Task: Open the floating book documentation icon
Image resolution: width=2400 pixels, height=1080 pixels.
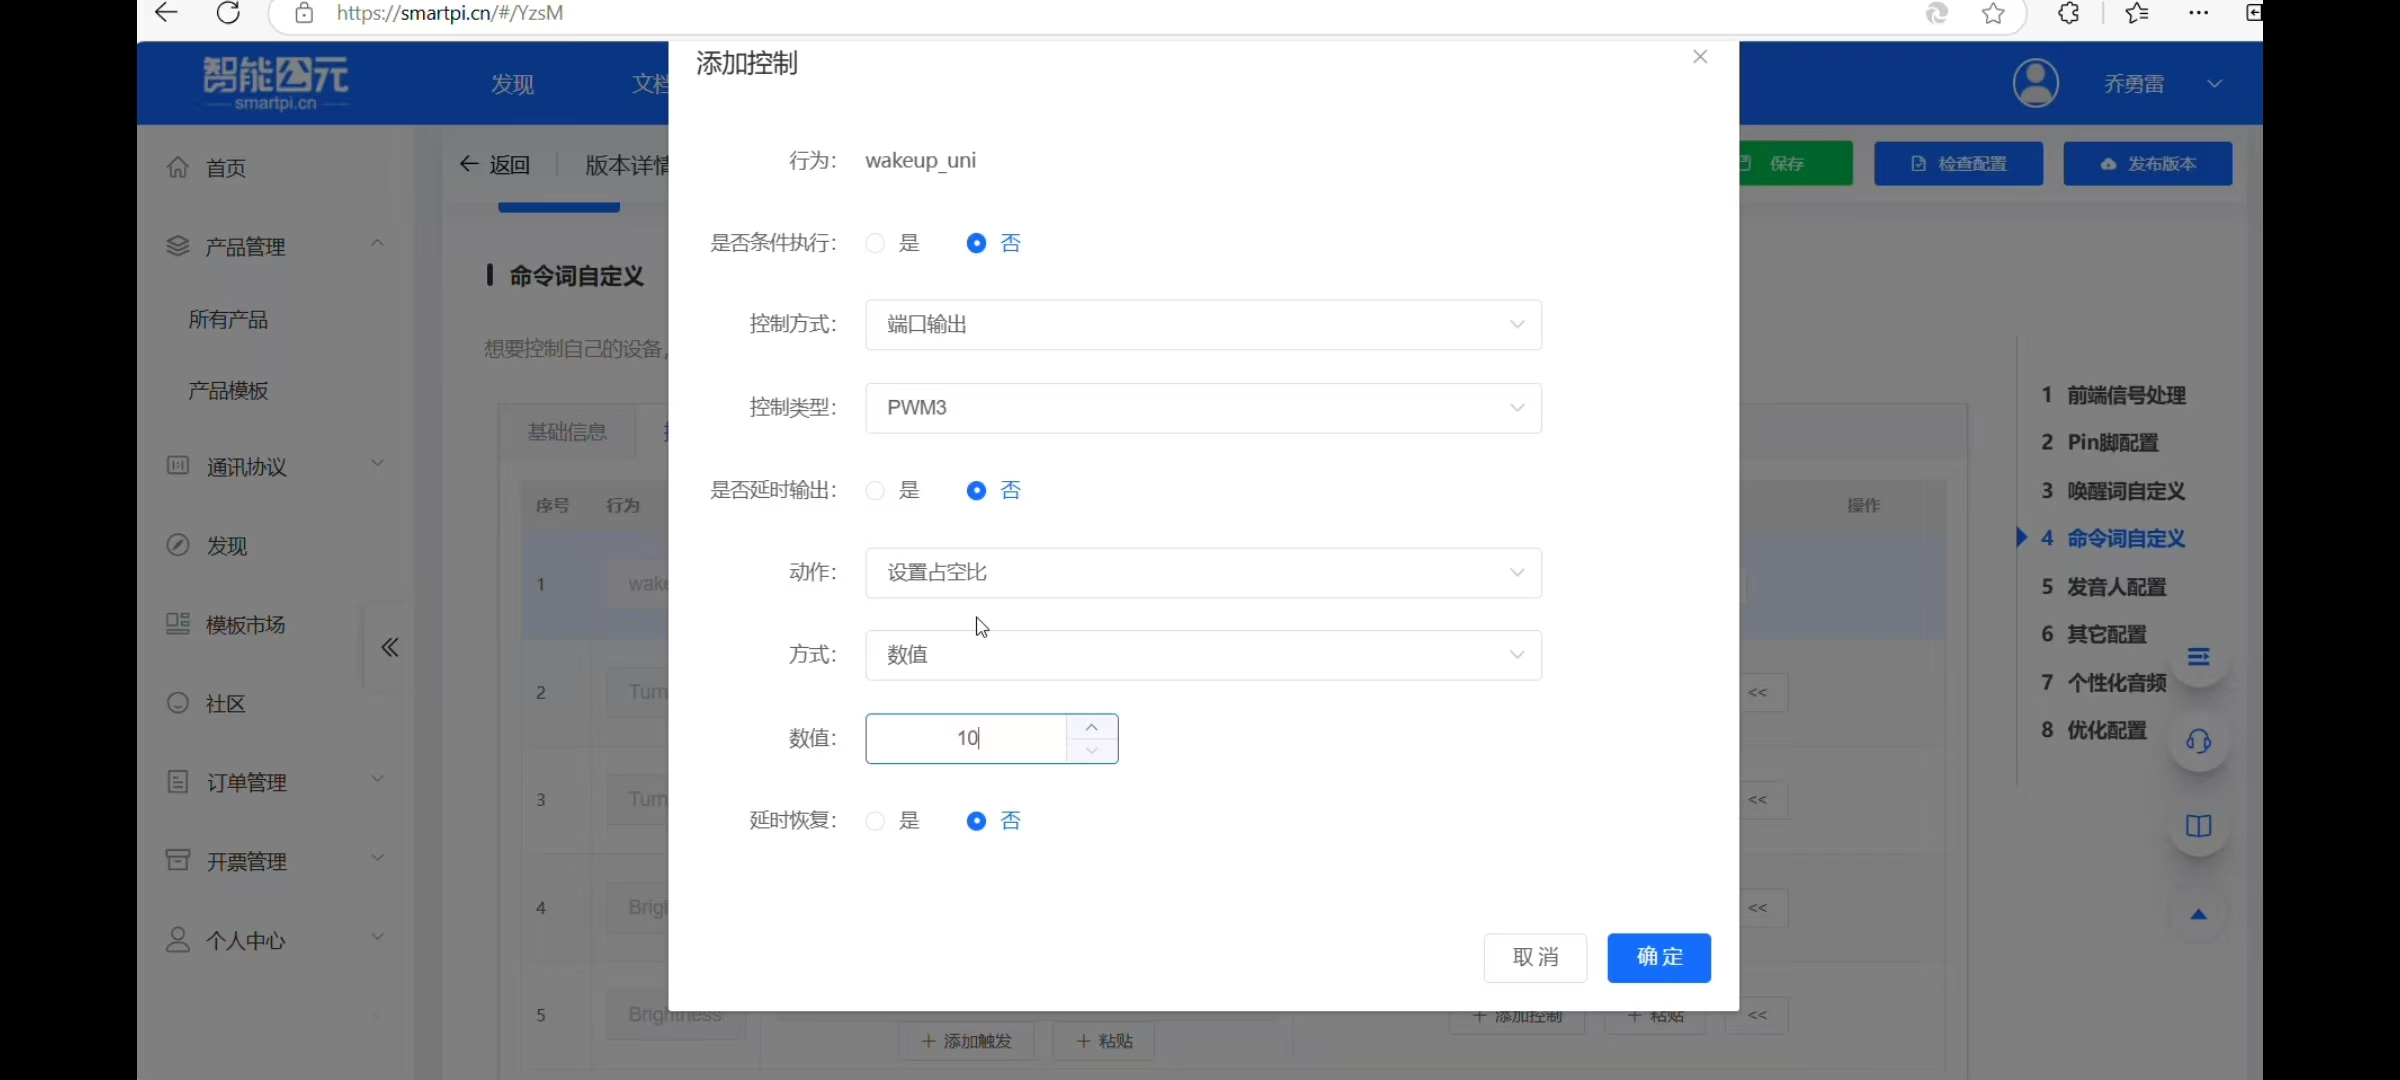Action: 2199,826
